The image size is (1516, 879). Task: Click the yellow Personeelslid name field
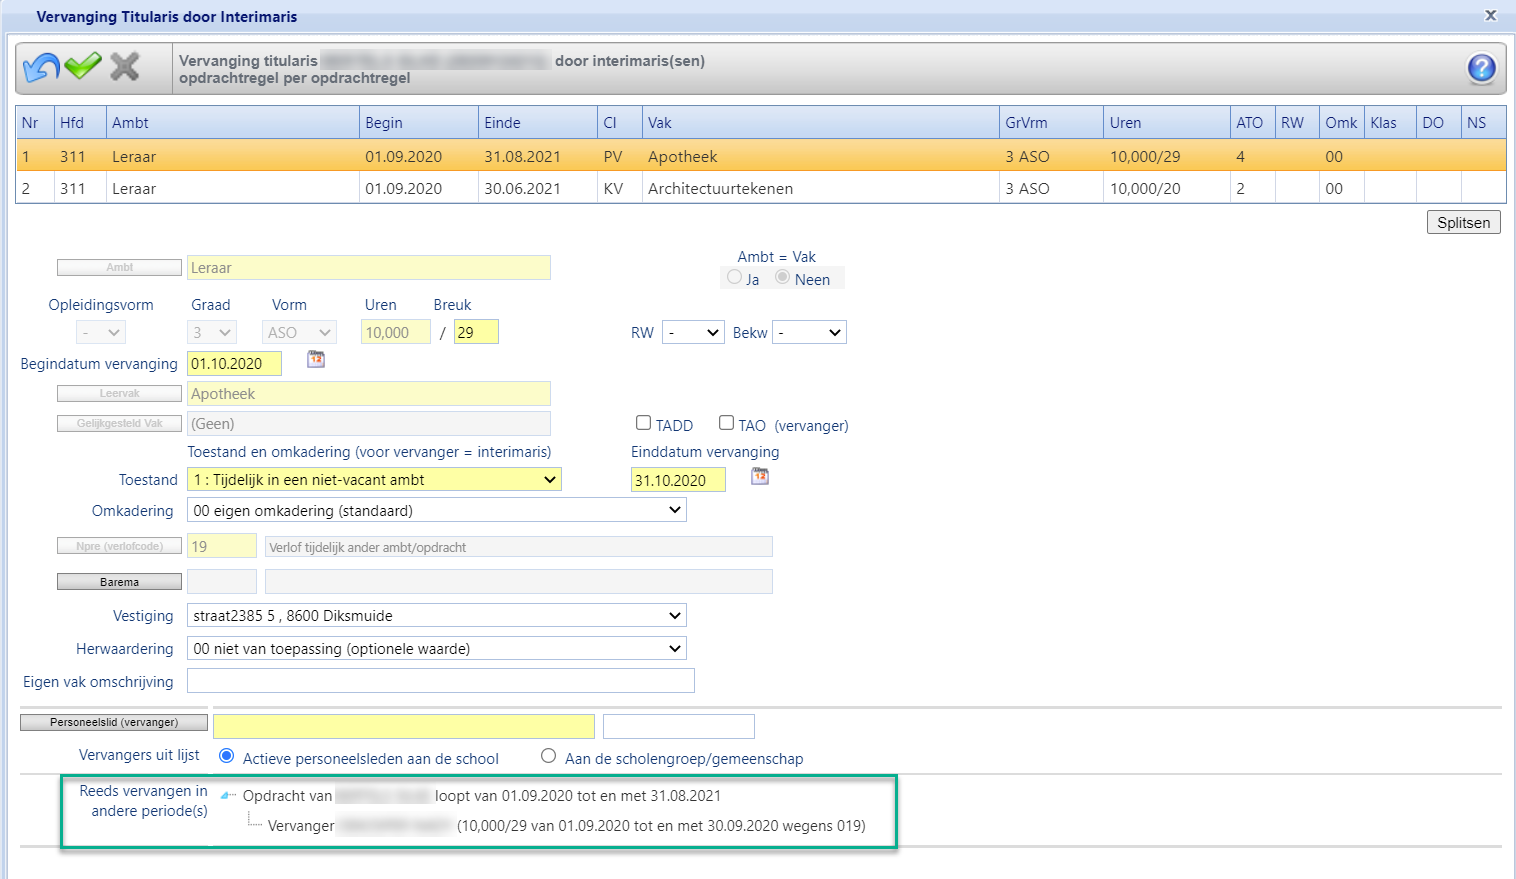click(404, 726)
